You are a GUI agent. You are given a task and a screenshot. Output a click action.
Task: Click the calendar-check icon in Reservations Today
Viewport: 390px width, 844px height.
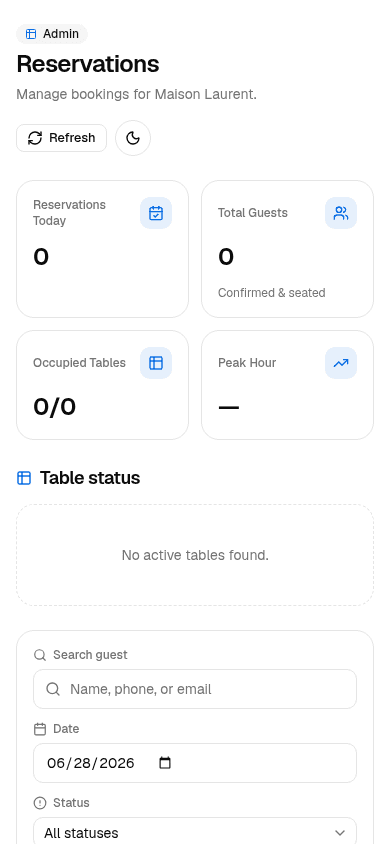coord(156,213)
